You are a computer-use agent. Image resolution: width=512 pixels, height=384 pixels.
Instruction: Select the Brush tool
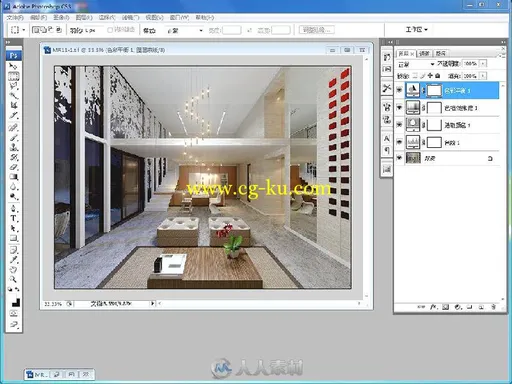click(x=13, y=137)
